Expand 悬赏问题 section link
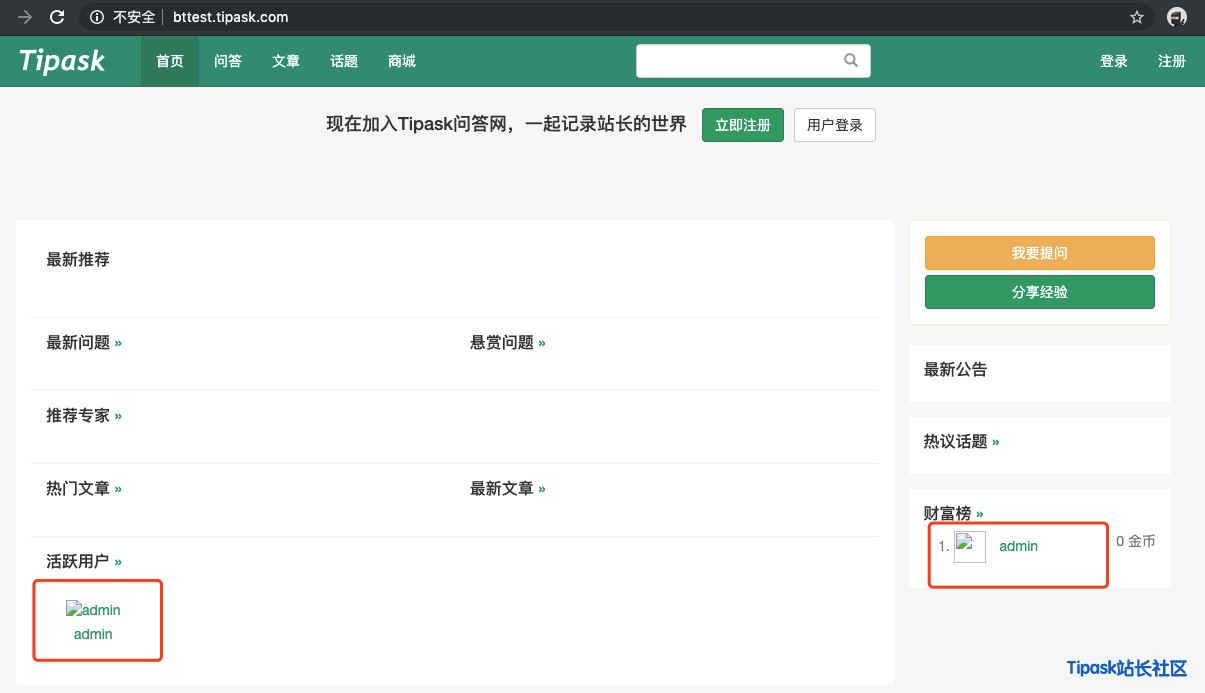Viewport: 1205px width, 693px height. tap(542, 343)
